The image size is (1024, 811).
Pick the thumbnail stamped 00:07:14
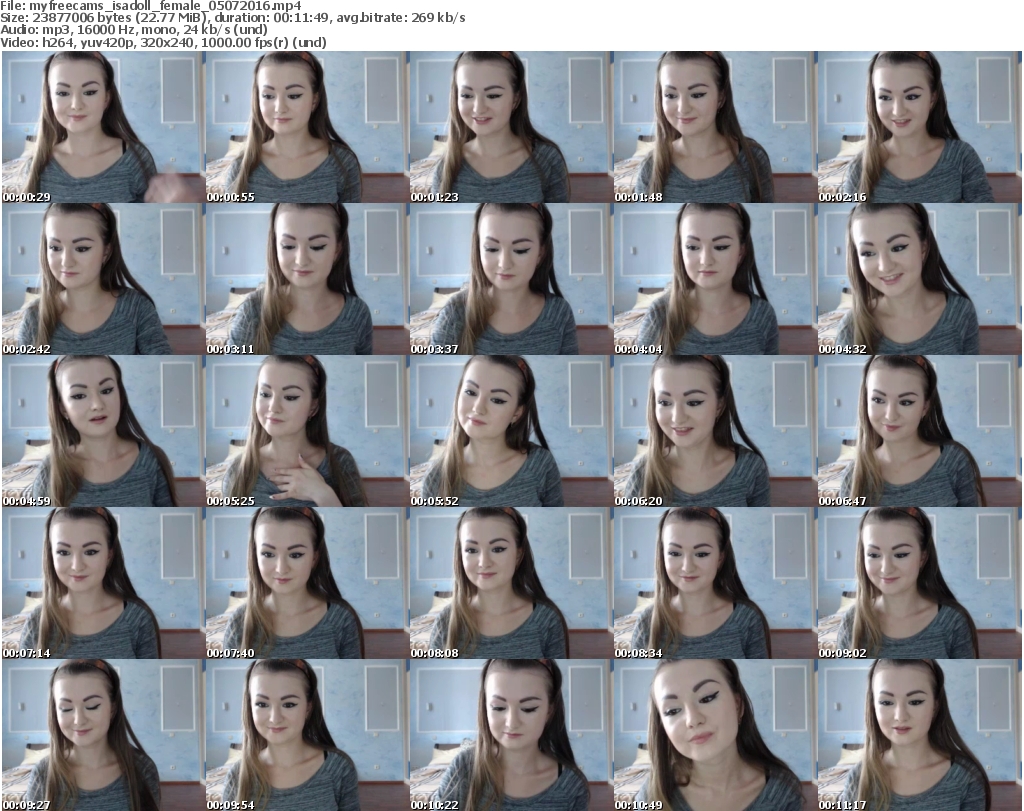[103, 583]
